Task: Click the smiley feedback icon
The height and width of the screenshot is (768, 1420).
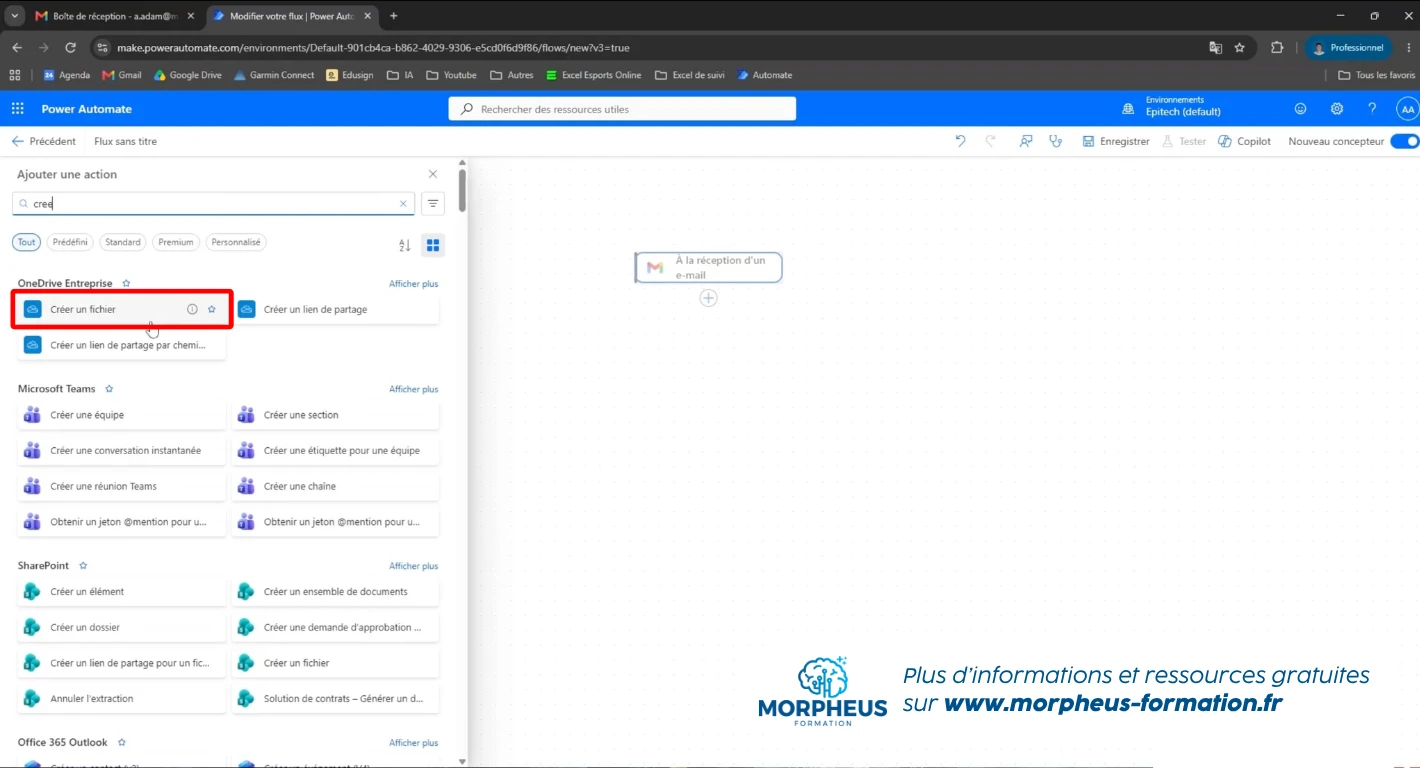Action: (1300, 108)
